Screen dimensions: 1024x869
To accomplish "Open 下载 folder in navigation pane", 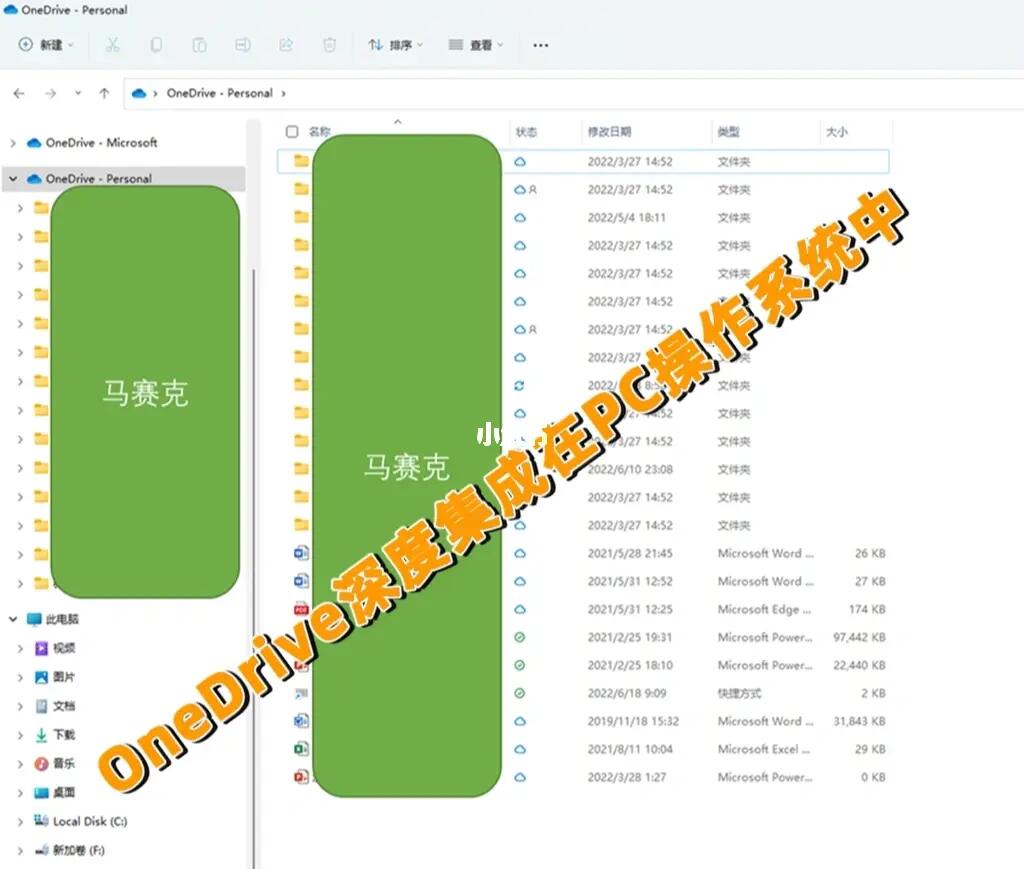I will pos(64,735).
